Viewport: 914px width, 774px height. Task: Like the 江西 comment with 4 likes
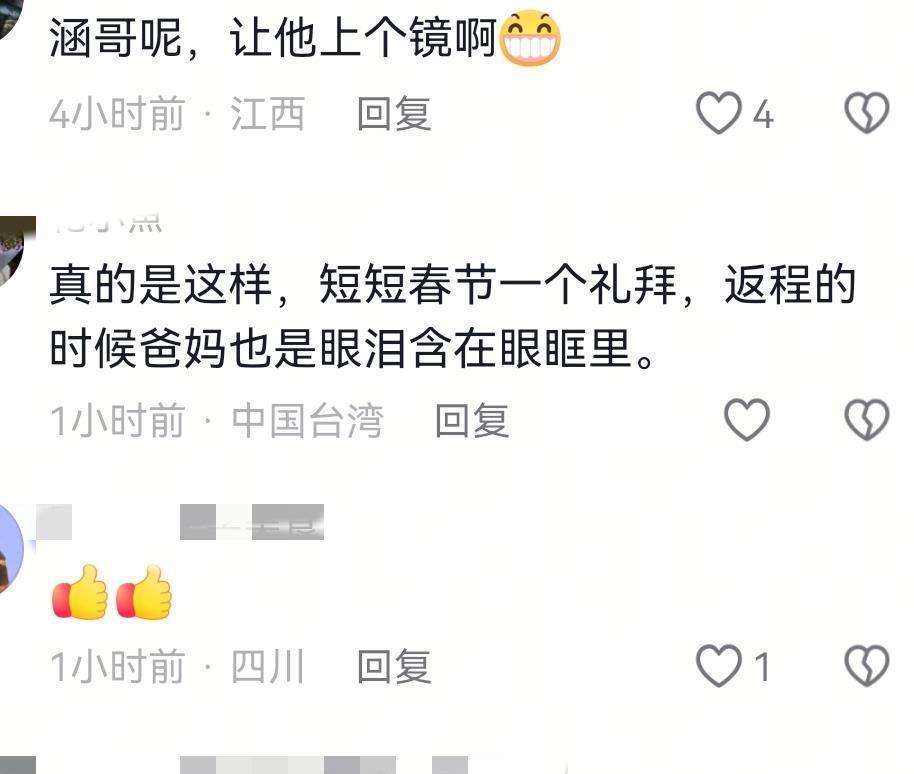coord(719,113)
